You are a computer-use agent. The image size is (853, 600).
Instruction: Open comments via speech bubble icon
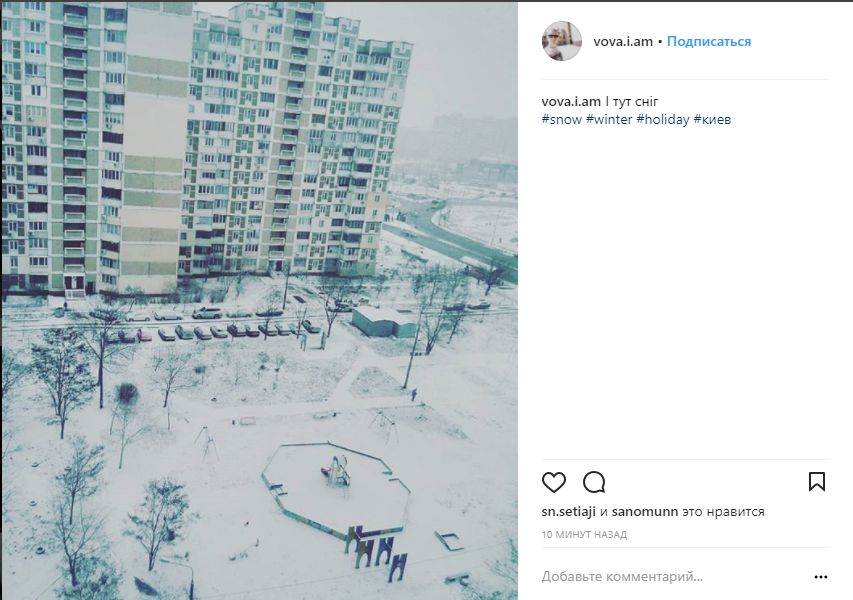pos(594,483)
